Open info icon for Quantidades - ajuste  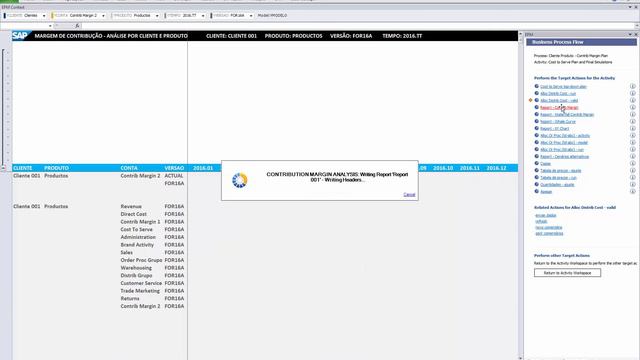(x=632, y=184)
